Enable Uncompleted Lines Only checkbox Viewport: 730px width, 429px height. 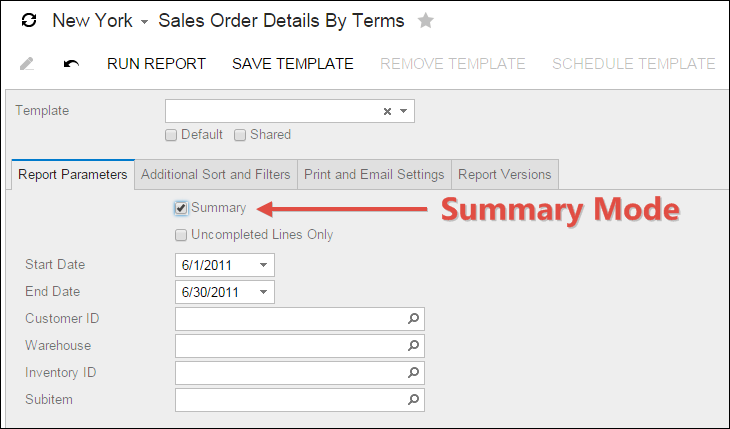[181, 235]
